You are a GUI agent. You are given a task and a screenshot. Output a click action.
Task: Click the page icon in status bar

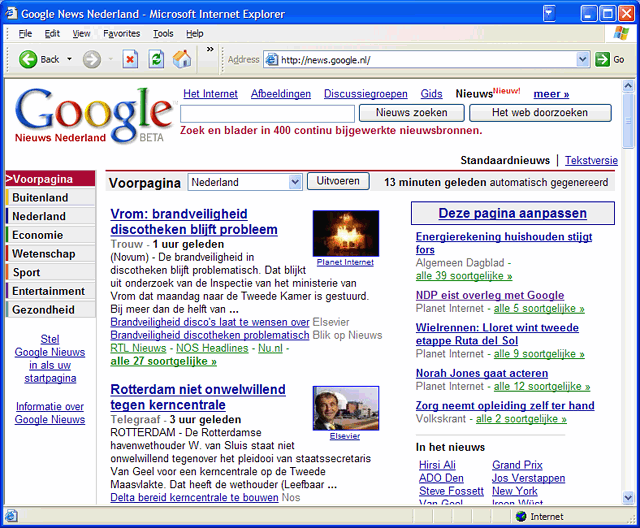pos(11,516)
